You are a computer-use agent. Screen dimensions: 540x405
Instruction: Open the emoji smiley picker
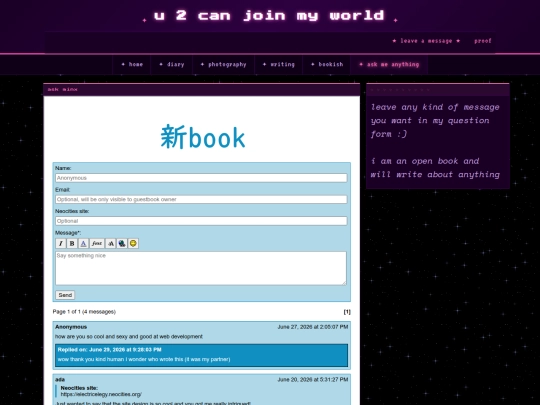133,243
